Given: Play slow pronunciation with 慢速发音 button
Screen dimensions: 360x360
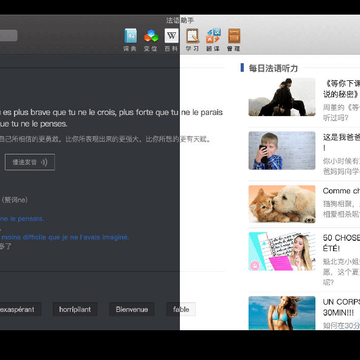Looking at the screenshot, I should point(30,162).
